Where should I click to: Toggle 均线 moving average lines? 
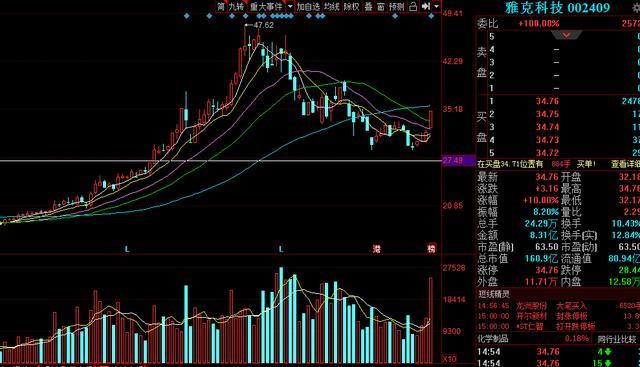[331, 7]
